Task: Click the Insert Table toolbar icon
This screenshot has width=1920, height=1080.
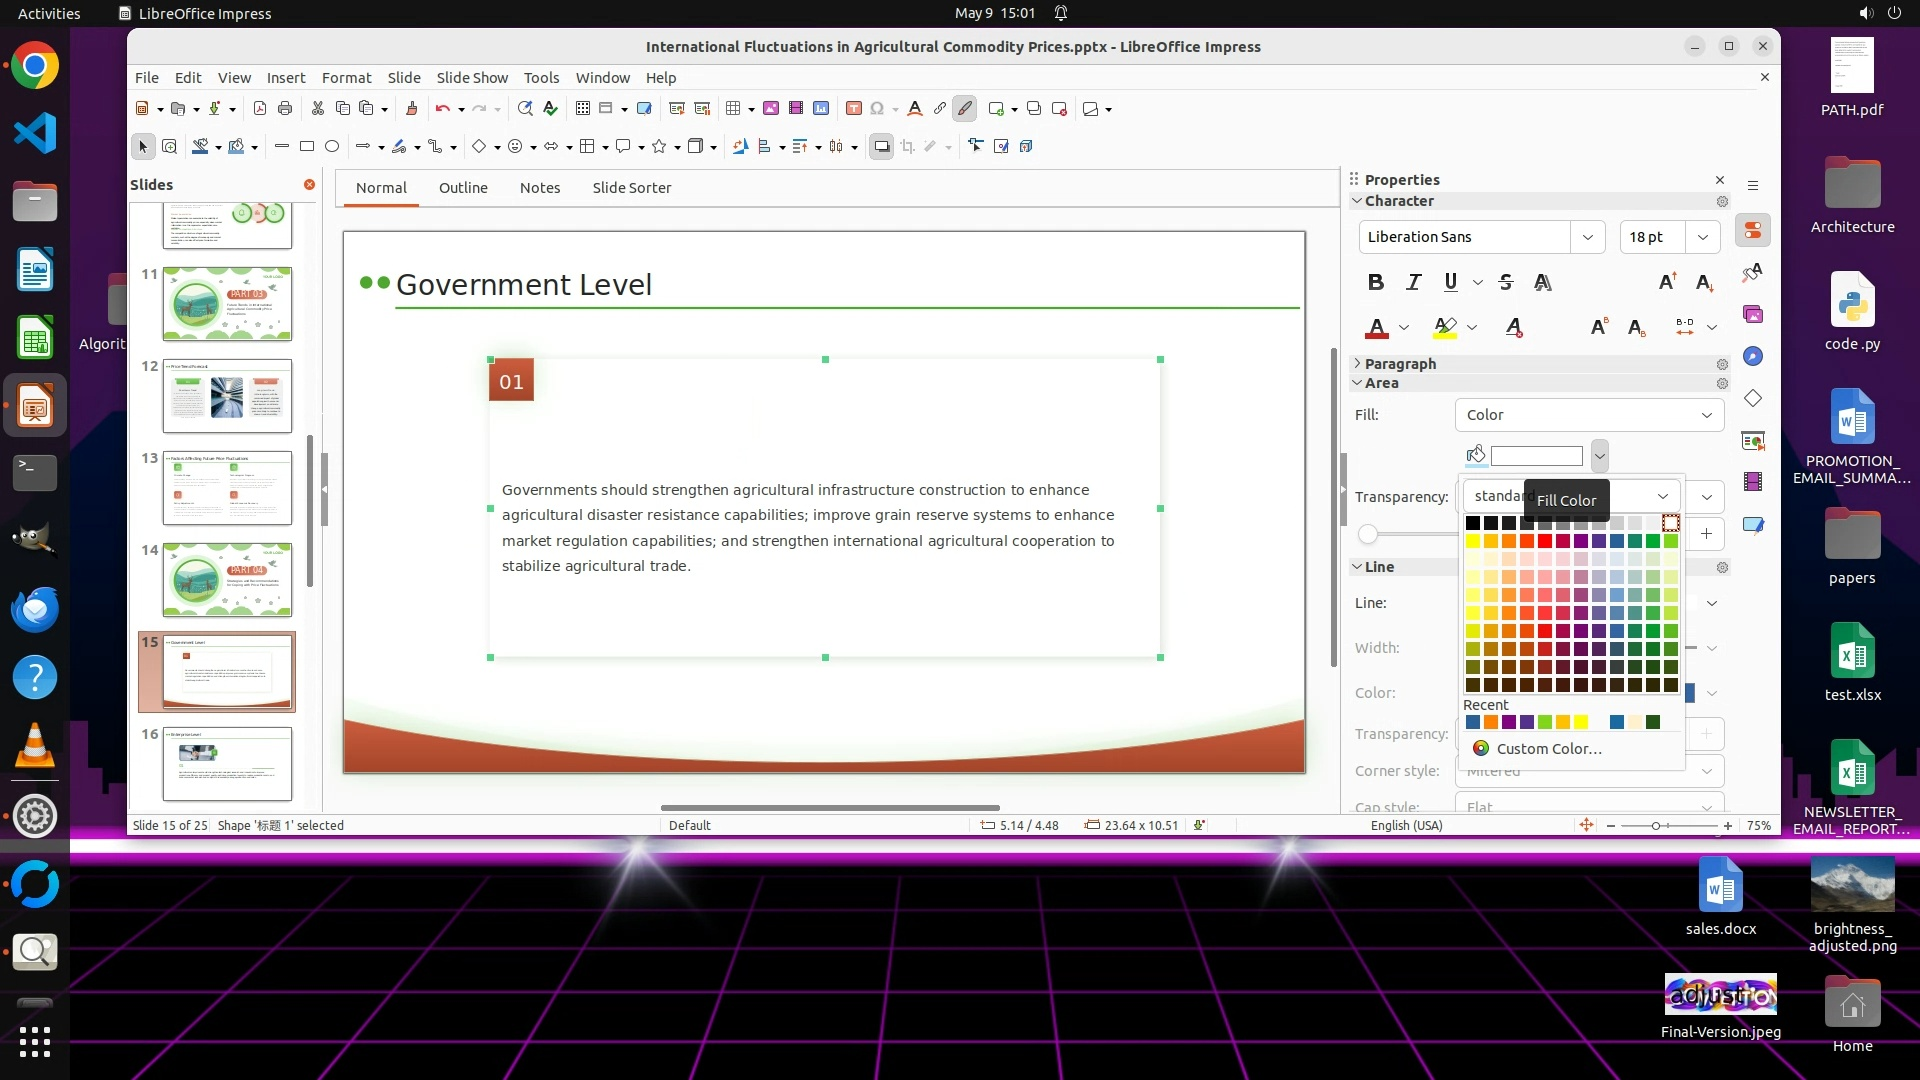Action: pyautogui.click(x=733, y=108)
